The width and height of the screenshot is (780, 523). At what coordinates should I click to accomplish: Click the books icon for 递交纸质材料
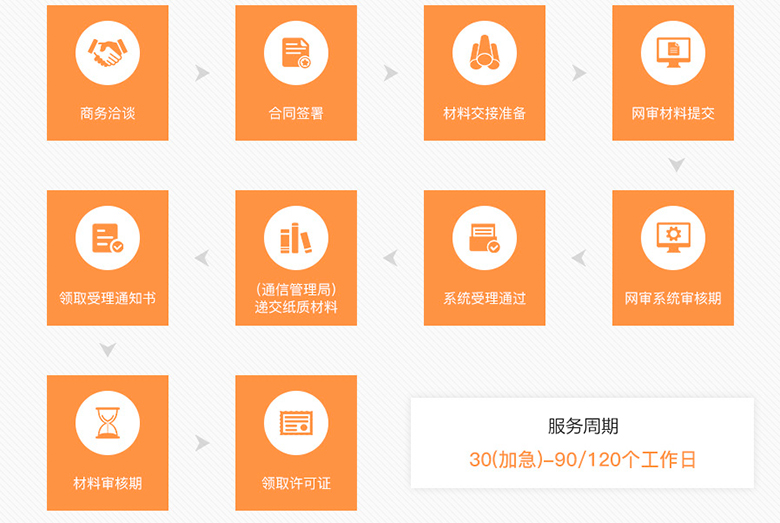[296, 237]
